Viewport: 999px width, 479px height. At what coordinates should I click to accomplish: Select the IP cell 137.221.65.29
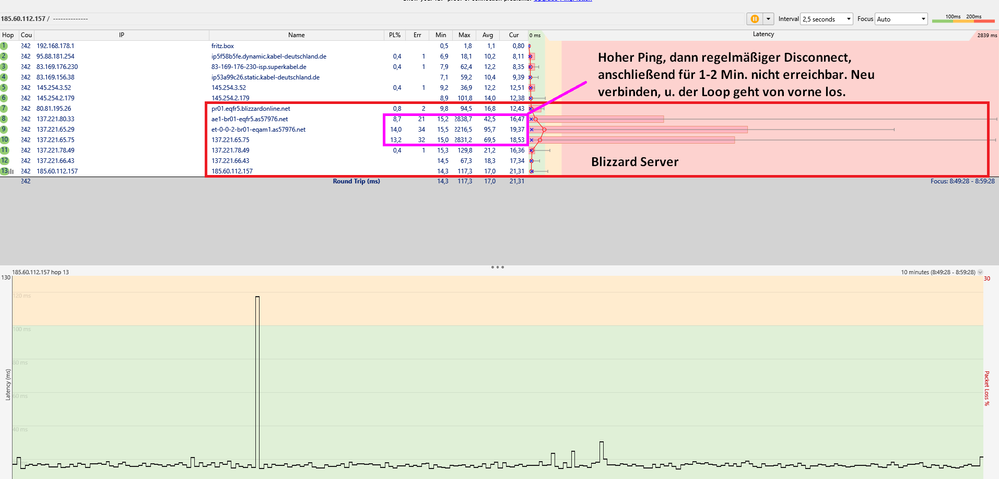pos(55,129)
